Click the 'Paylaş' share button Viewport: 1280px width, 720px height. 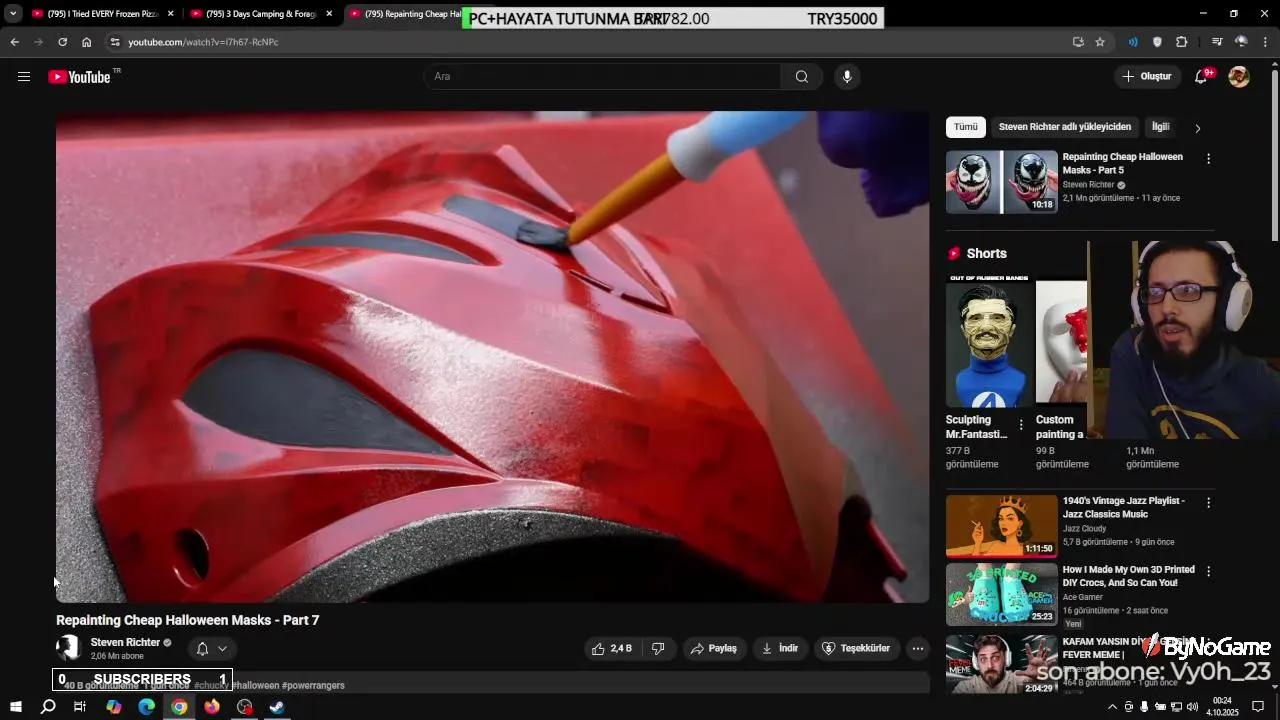coord(713,648)
